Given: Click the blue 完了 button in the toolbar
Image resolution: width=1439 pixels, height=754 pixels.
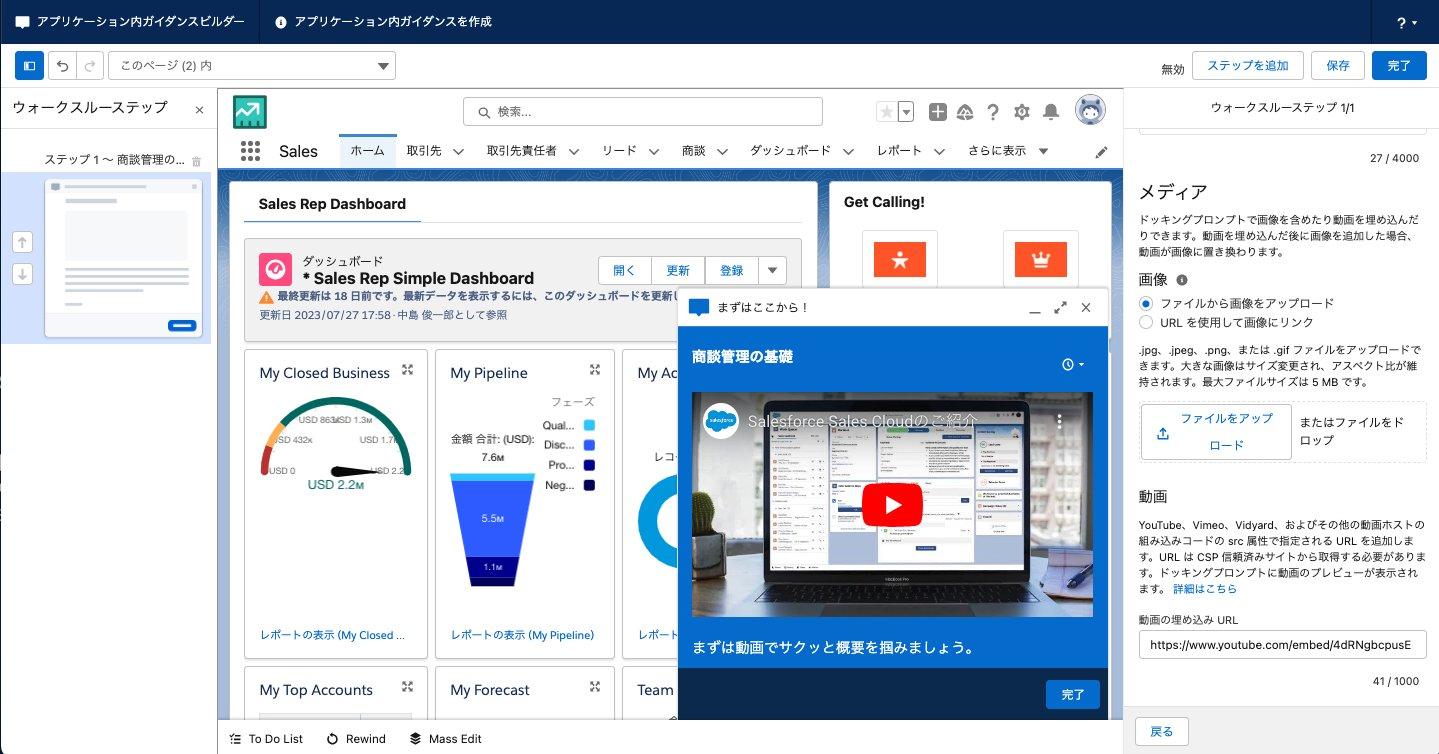Looking at the screenshot, I should pos(1399,65).
